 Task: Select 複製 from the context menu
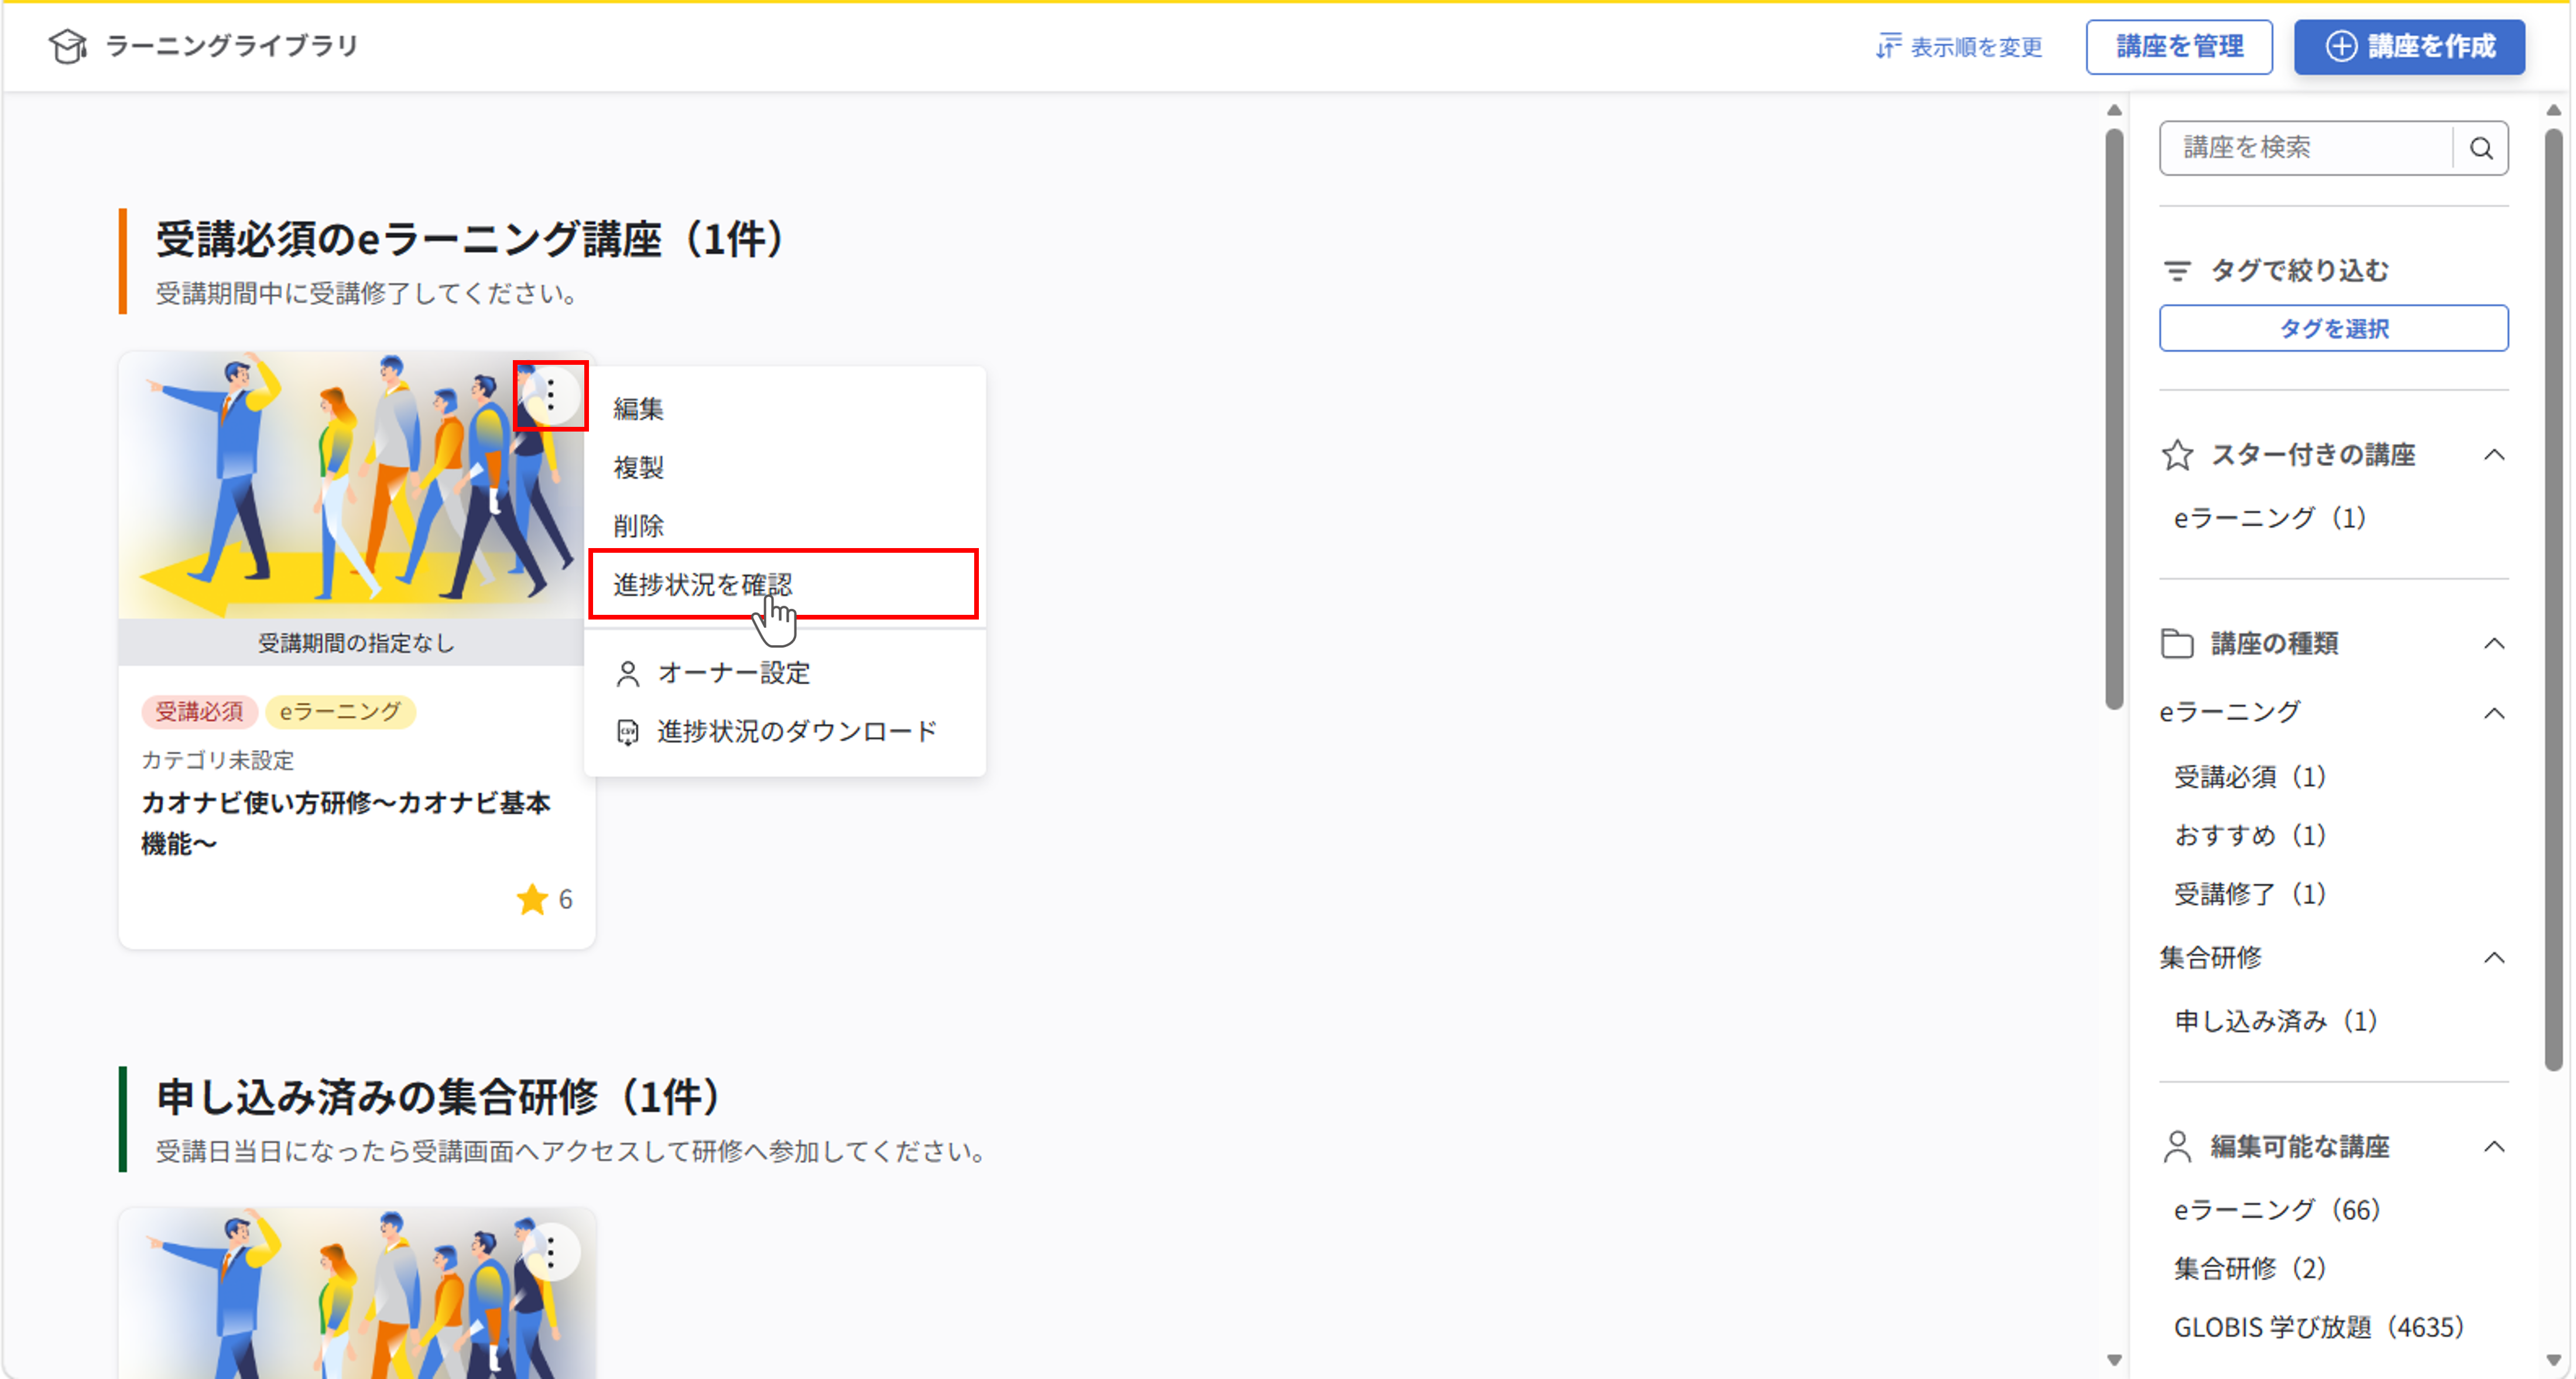(785, 467)
